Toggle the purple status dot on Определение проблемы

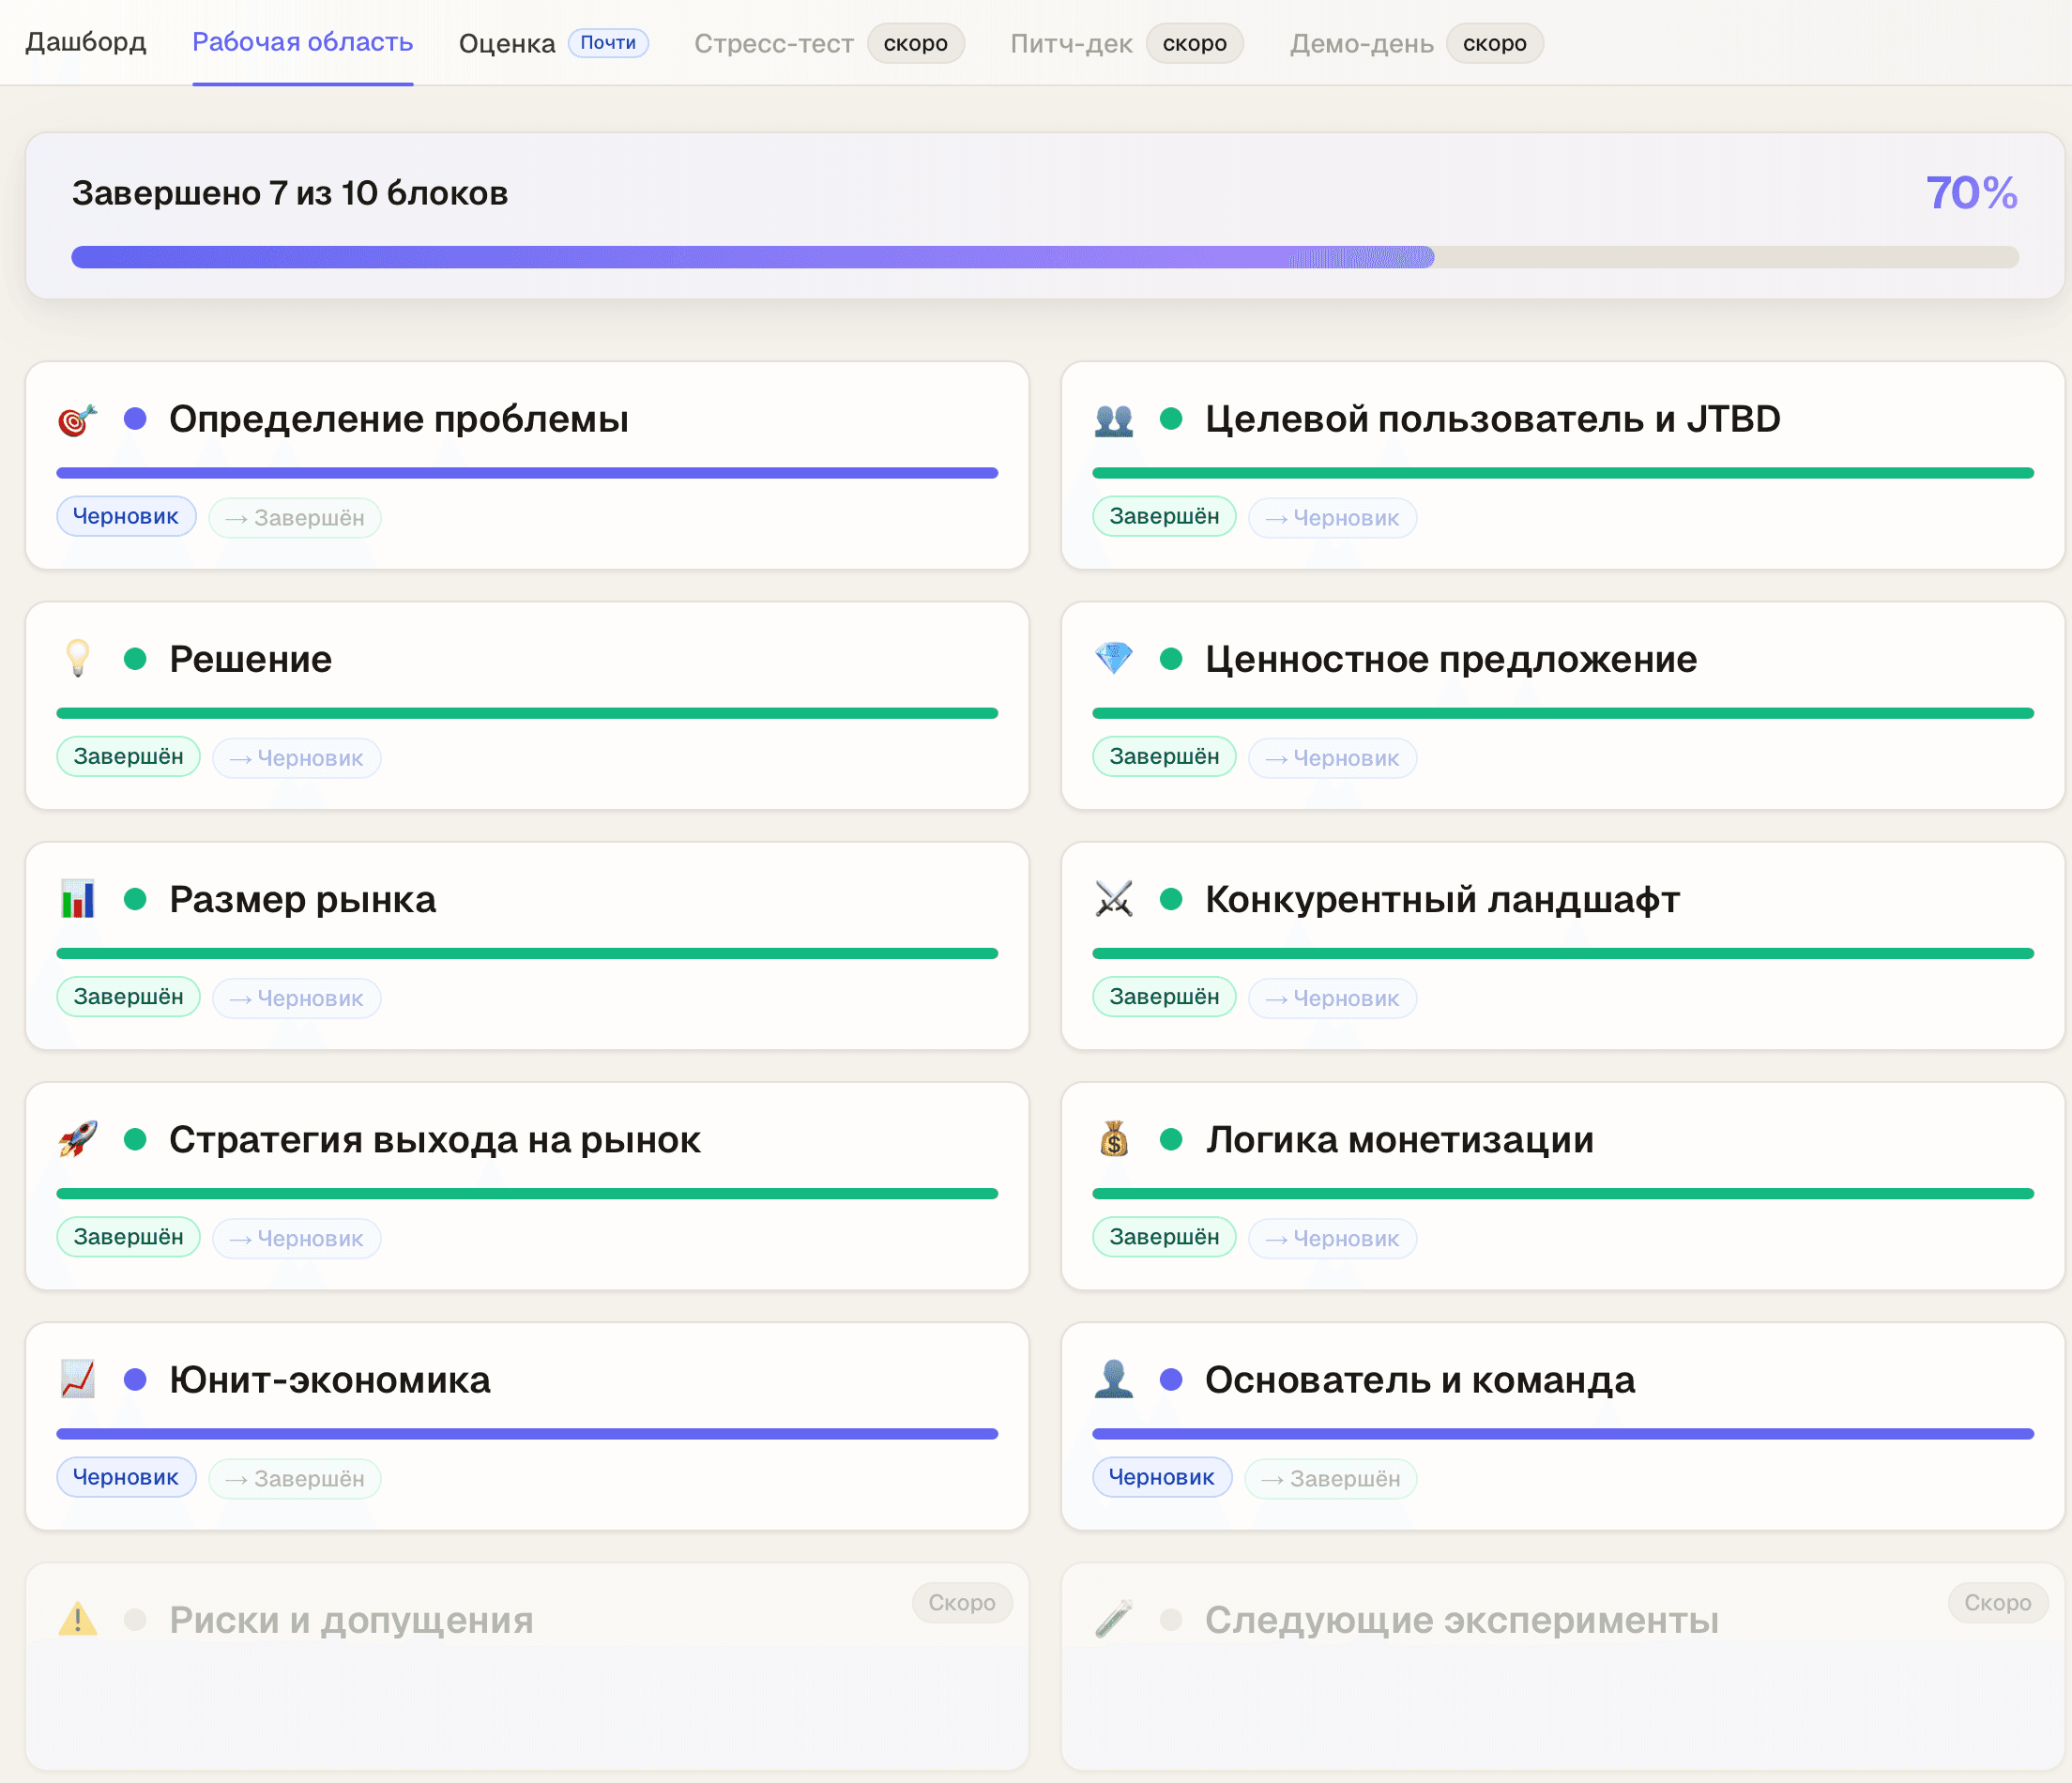tap(136, 419)
